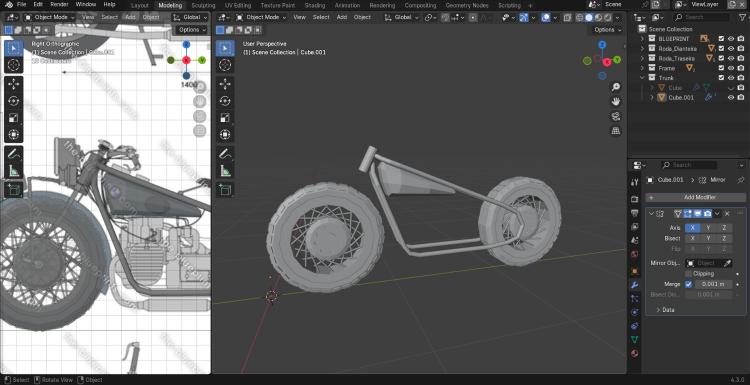750x385 pixels.
Task: Hide Cube.001 in the outliner
Action: coord(731,98)
